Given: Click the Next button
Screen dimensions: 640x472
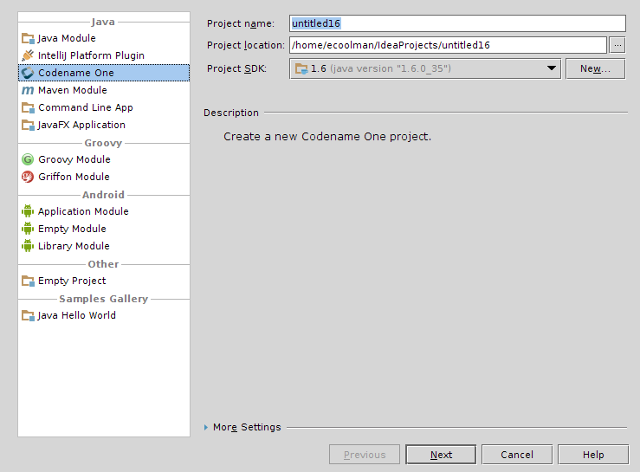Looking at the screenshot, I should click(441, 455).
